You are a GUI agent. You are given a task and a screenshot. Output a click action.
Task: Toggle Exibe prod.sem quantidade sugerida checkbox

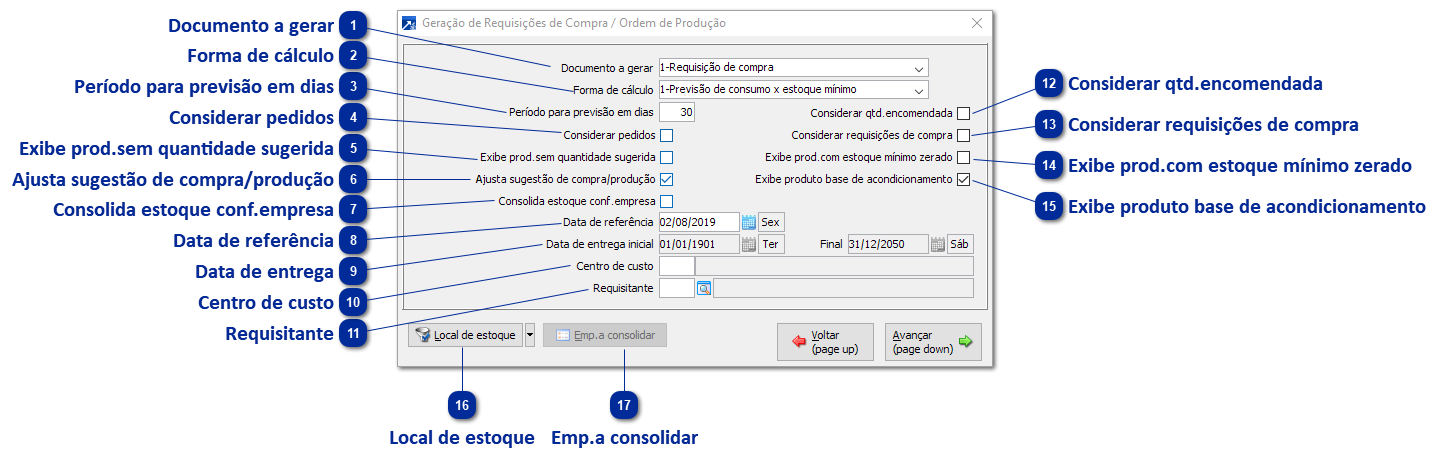click(x=666, y=157)
